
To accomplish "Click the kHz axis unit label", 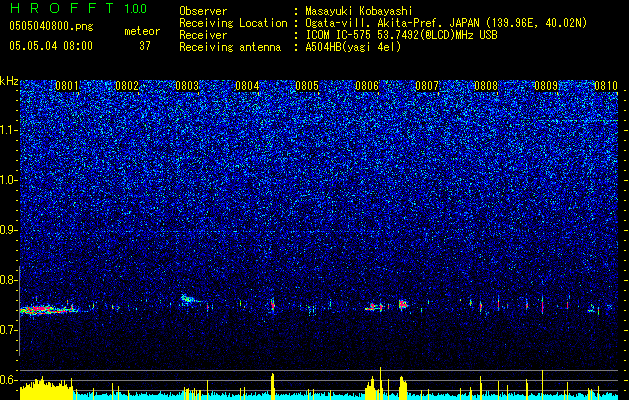I will point(9,81).
